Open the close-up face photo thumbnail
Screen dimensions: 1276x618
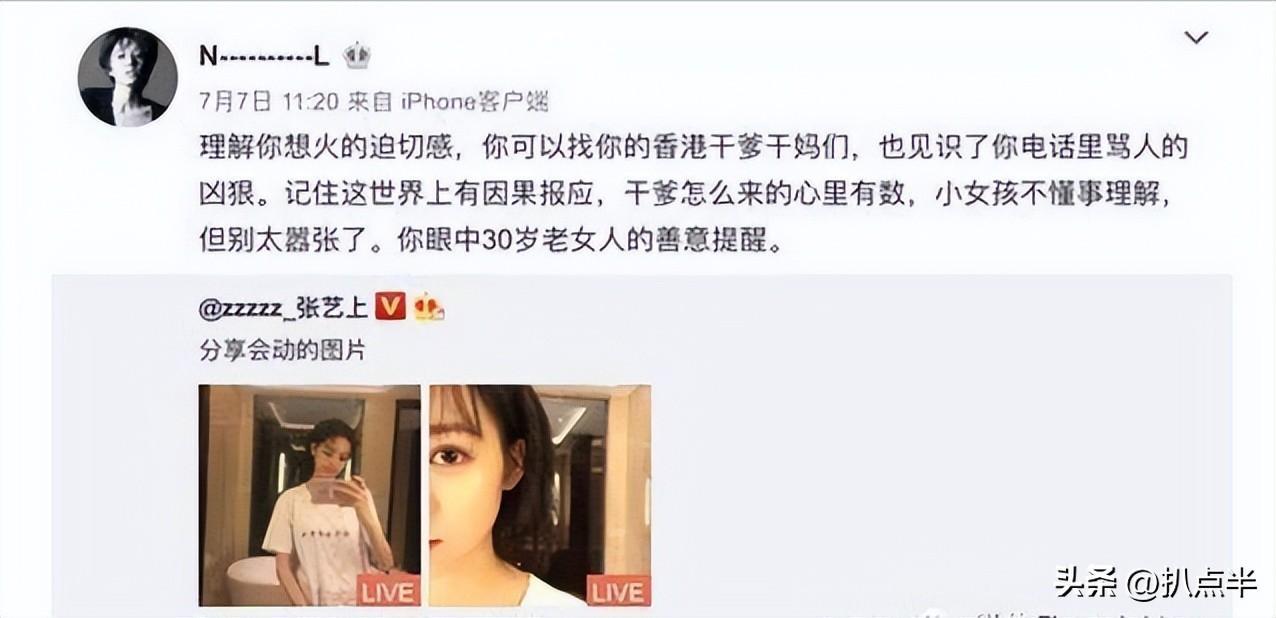pos(540,495)
